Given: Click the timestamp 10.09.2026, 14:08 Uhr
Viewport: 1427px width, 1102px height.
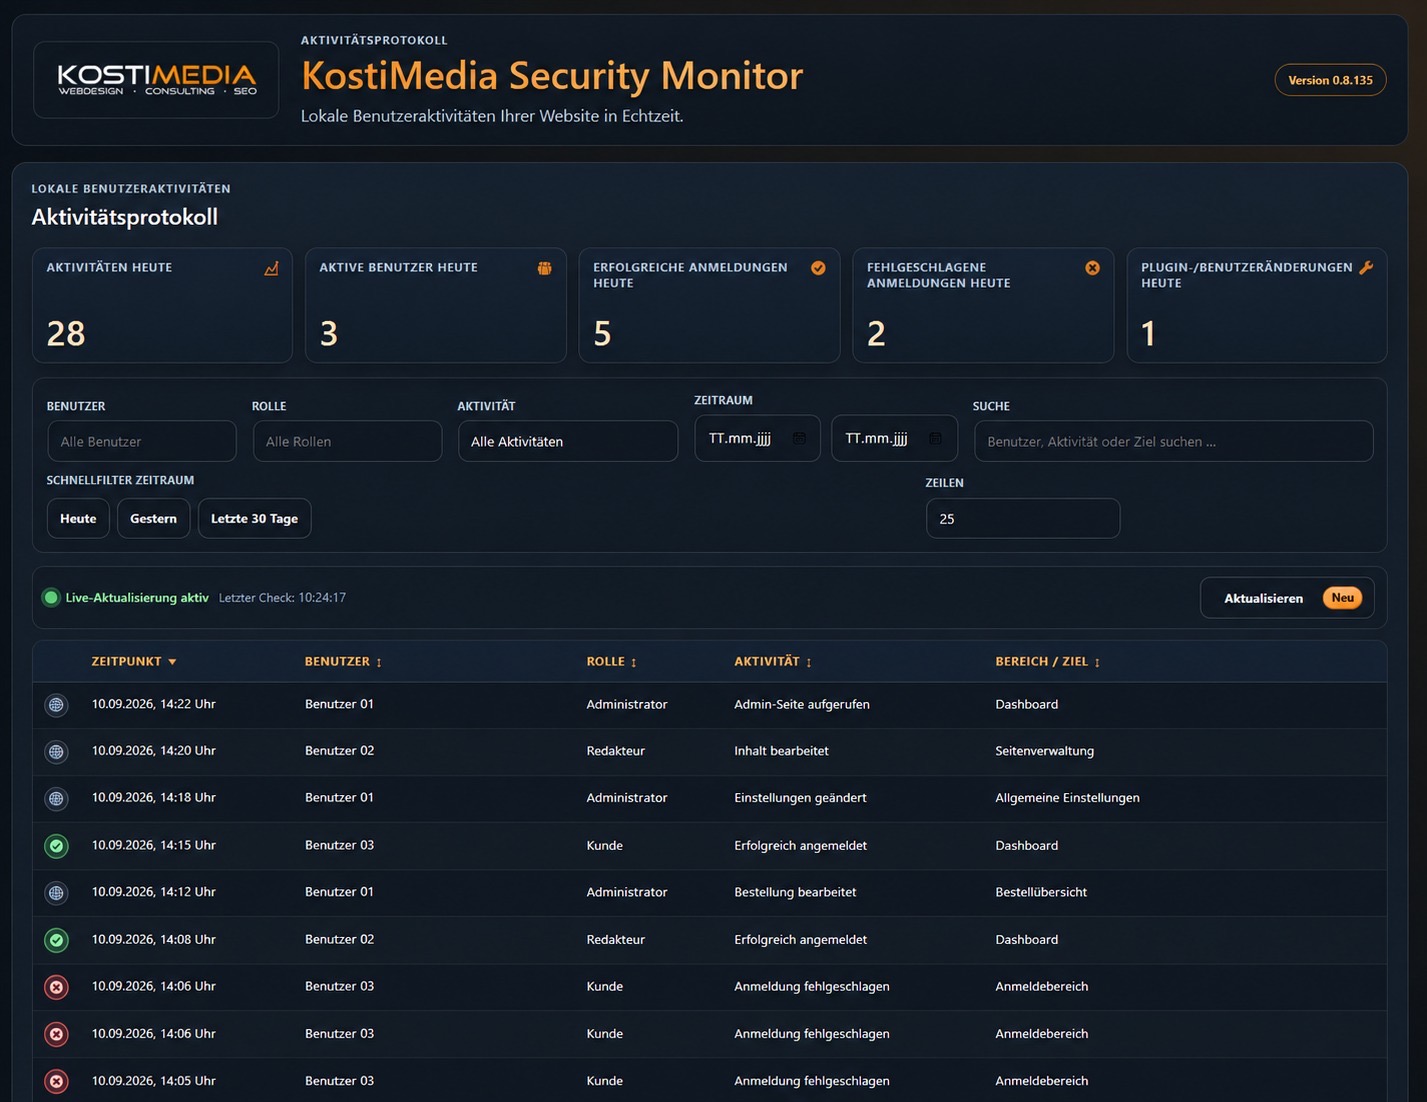Looking at the screenshot, I should coord(154,939).
